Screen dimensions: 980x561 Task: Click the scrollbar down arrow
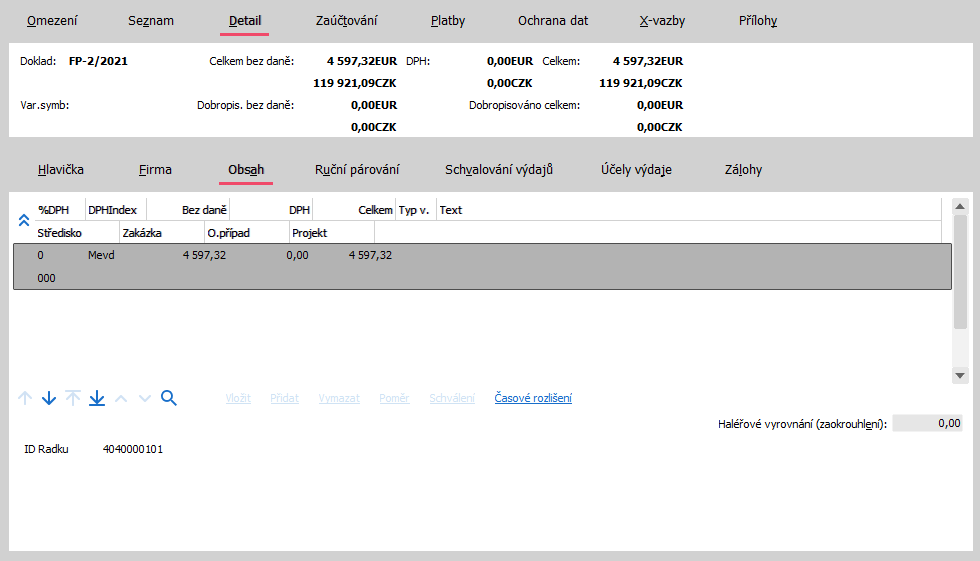[x=960, y=375]
